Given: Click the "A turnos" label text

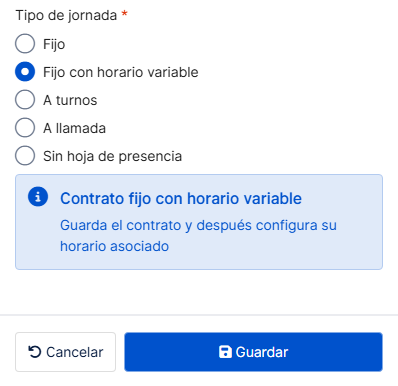Looking at the screenshot, I should [x=70, y=100].
